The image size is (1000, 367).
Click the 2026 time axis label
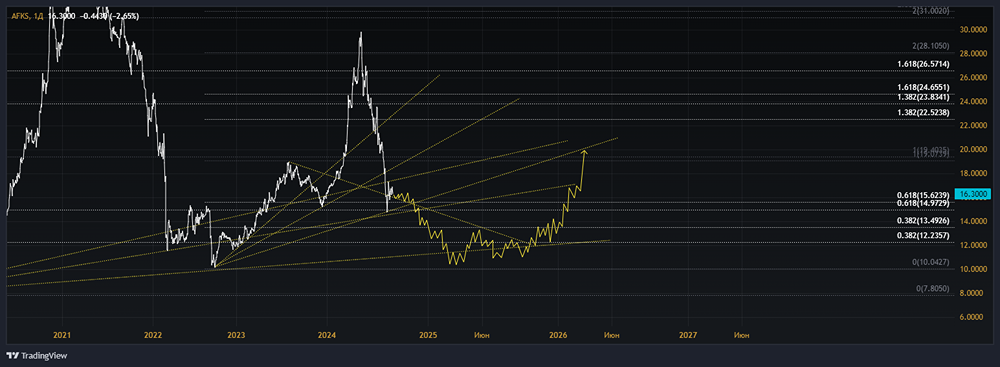(x=558, y=335)
